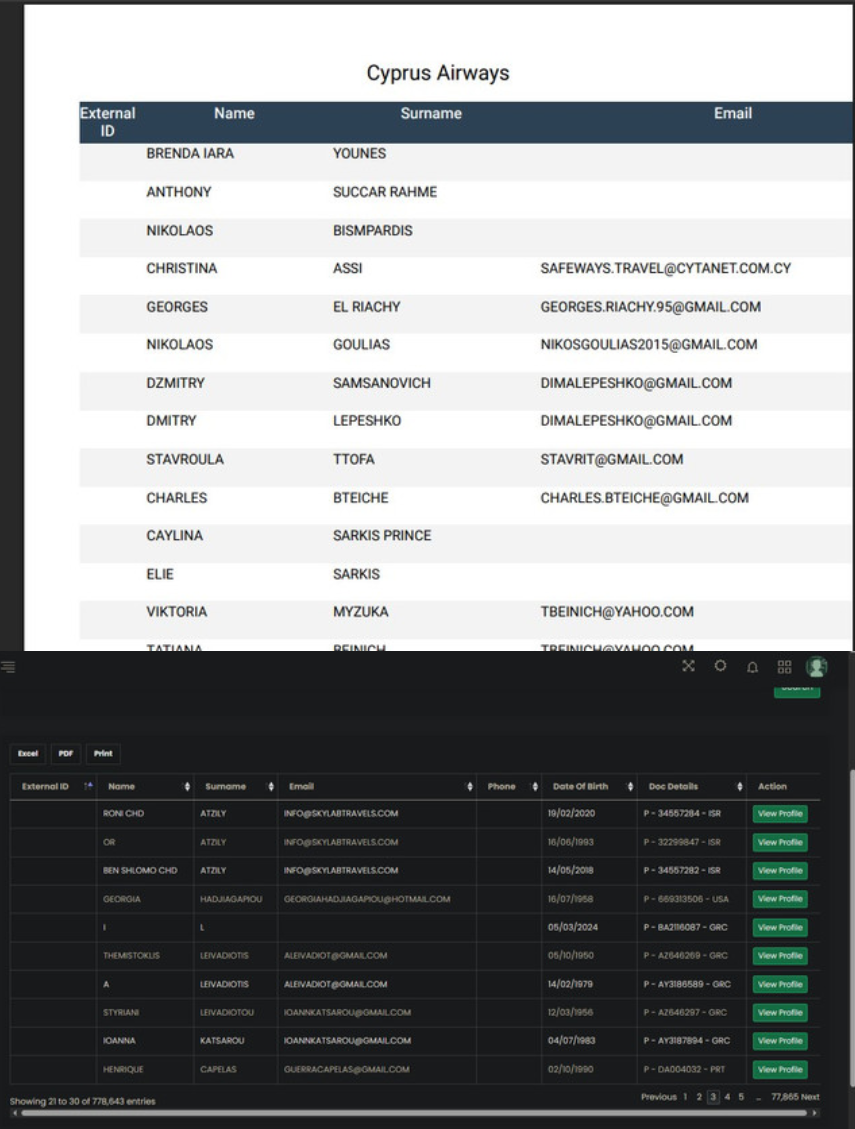Select STAVROULA name in the document
Image resolution: width=855 pixels, height=1129 pixels.
click(185, 459)
